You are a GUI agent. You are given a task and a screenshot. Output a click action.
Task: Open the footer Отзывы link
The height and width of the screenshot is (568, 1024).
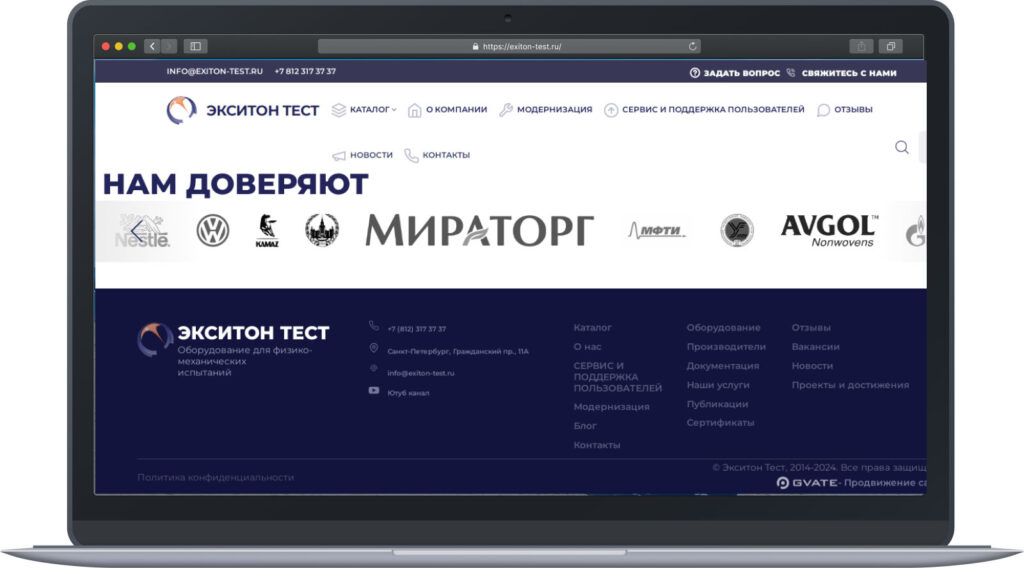tap(810, 328)
